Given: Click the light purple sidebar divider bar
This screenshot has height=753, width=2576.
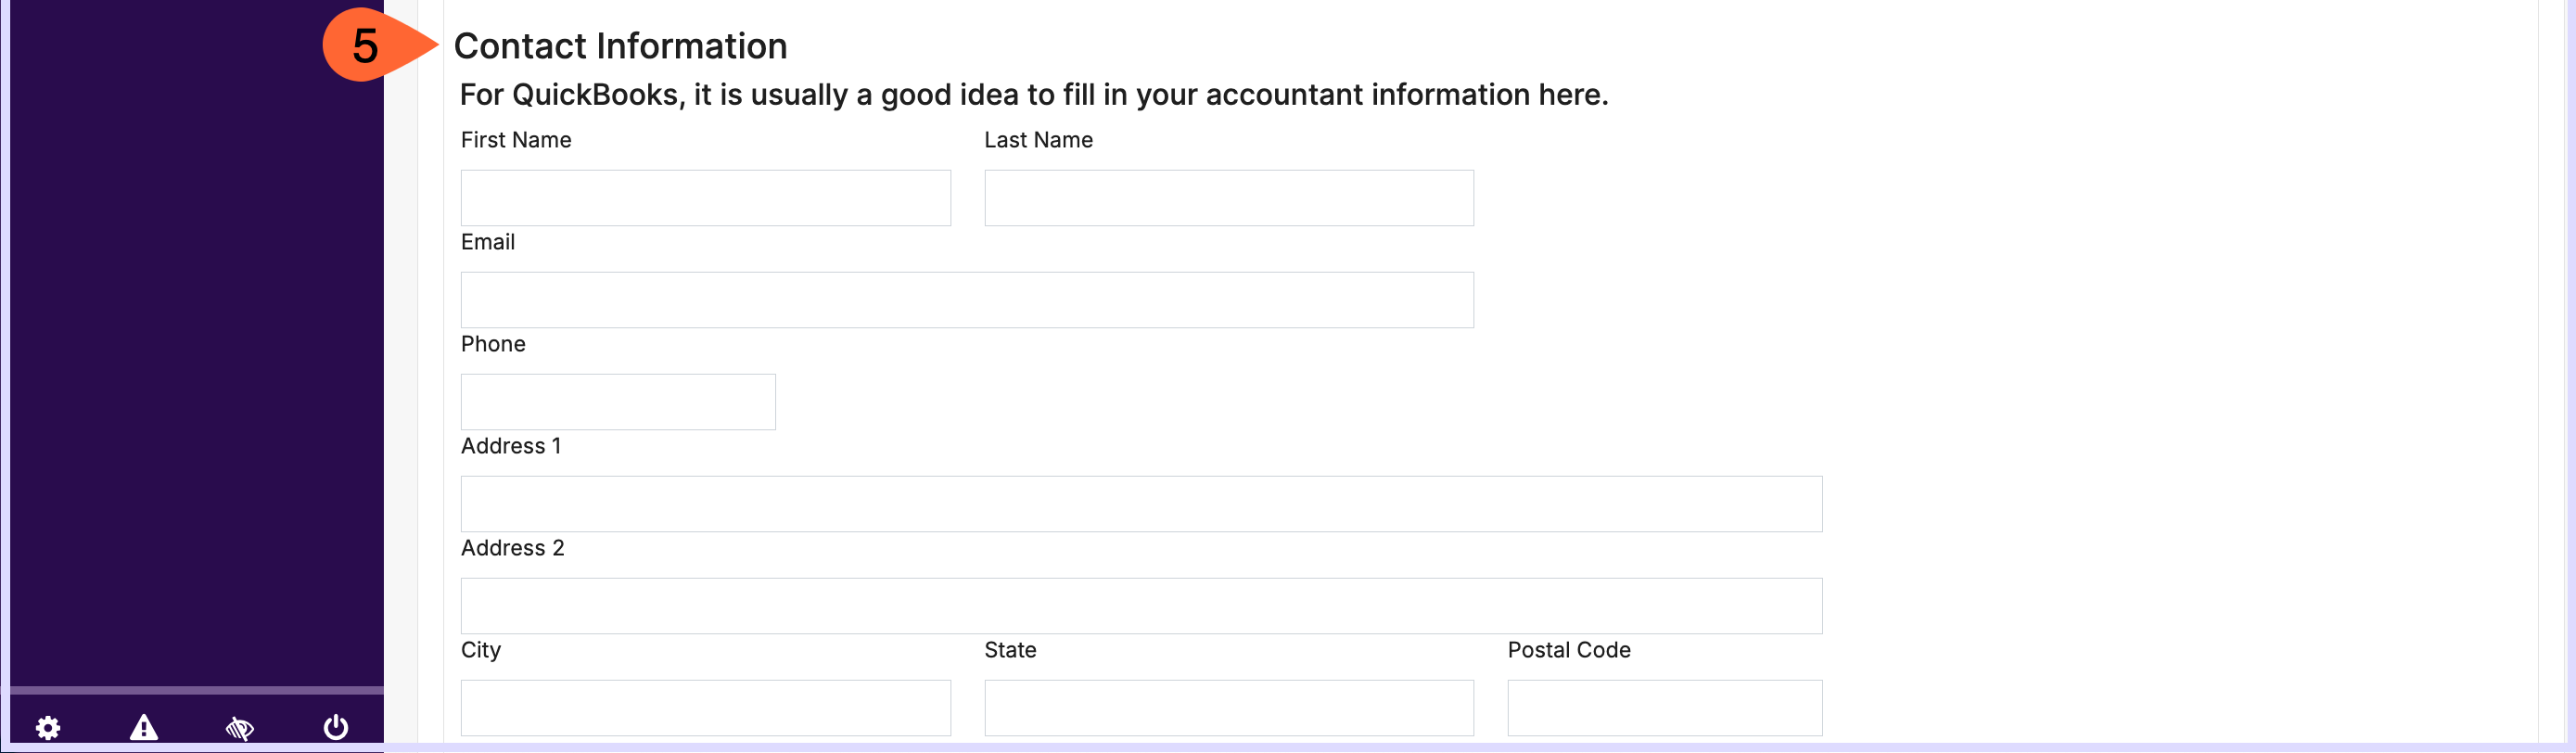Looking at the screenshot, I should coord(197,690).
